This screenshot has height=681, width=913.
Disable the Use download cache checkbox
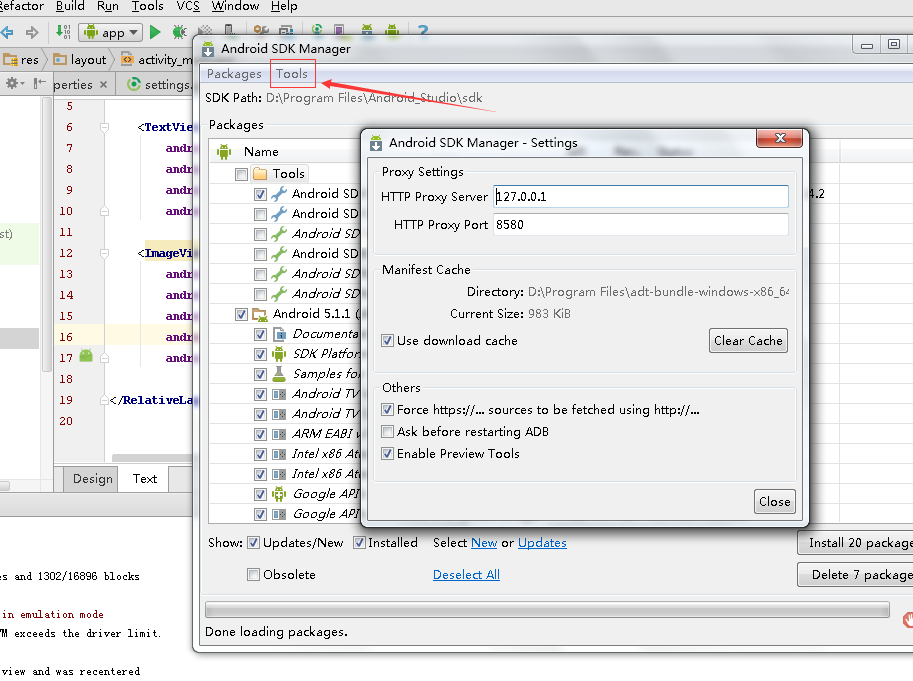(x=388, y=341)
